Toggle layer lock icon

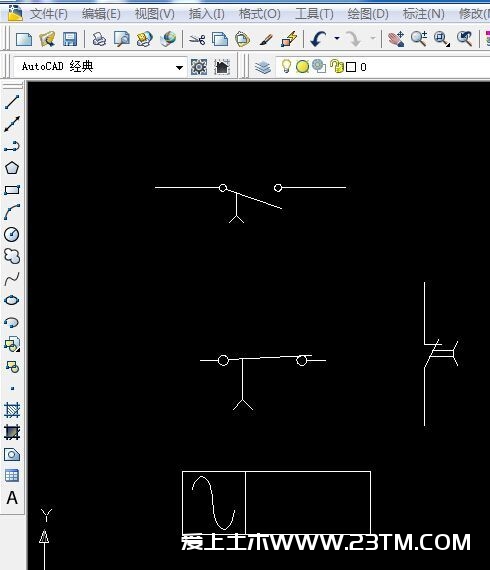337,66
